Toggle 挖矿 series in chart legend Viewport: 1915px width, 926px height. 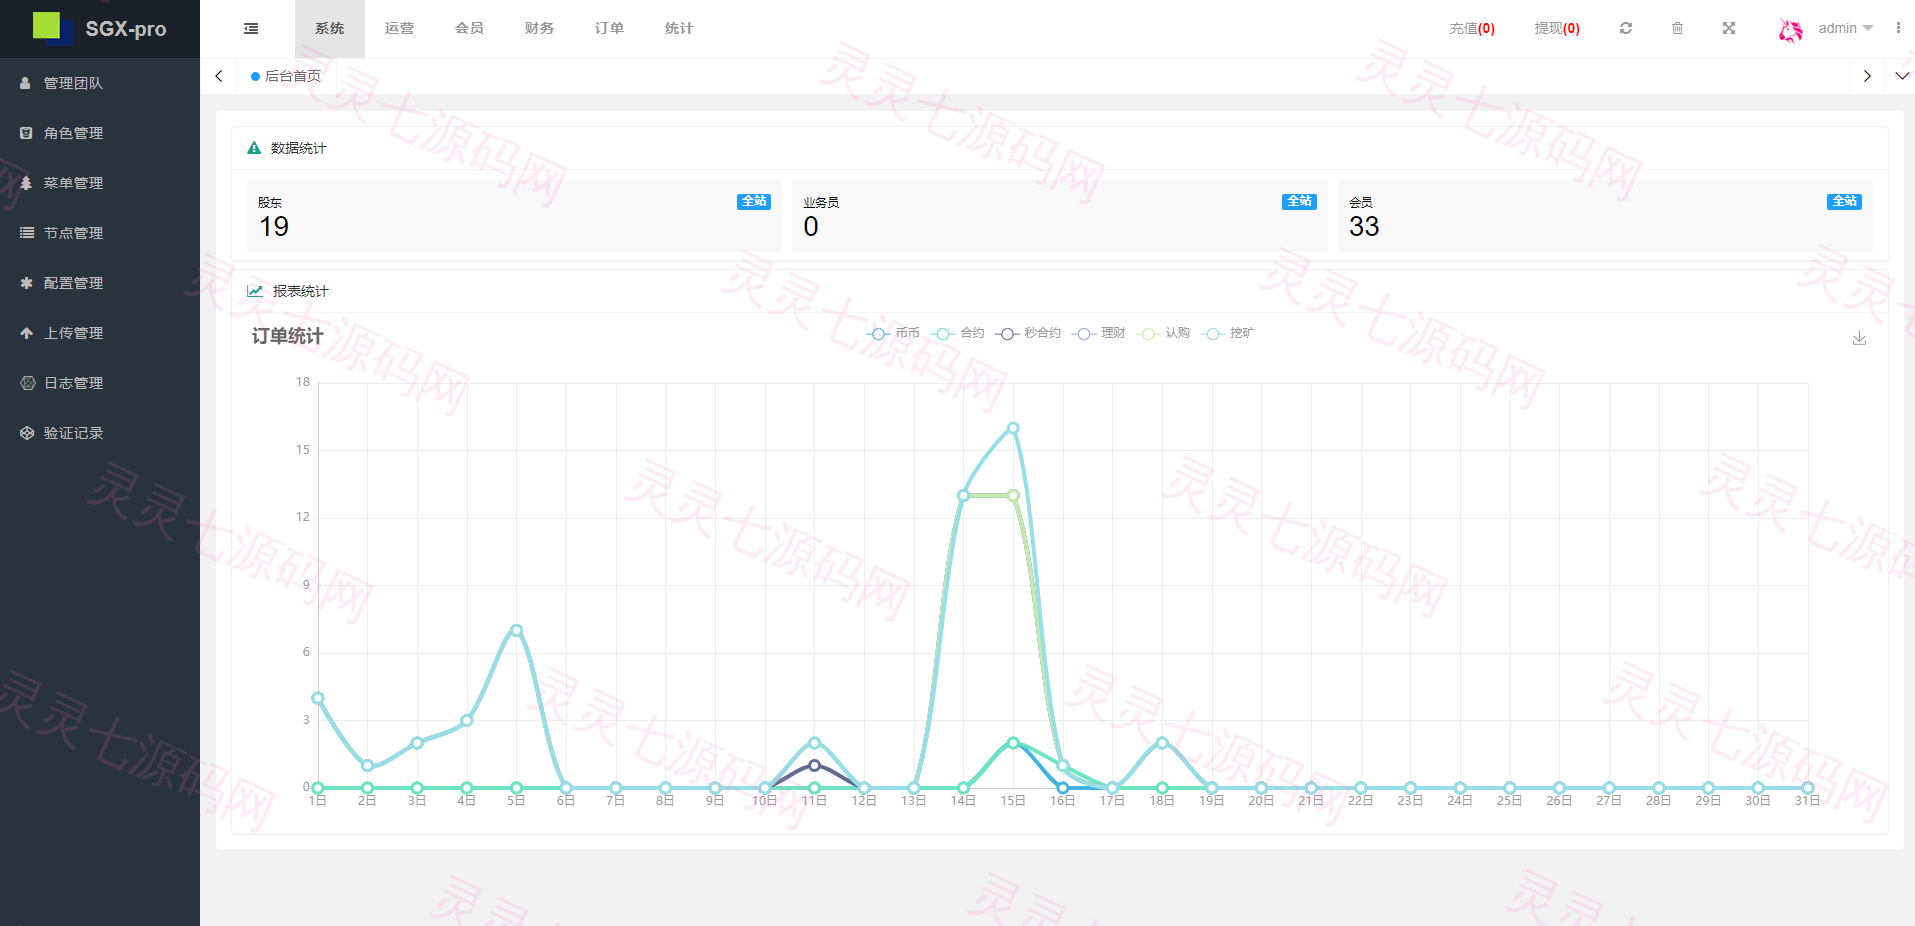tap(1228, 333)
